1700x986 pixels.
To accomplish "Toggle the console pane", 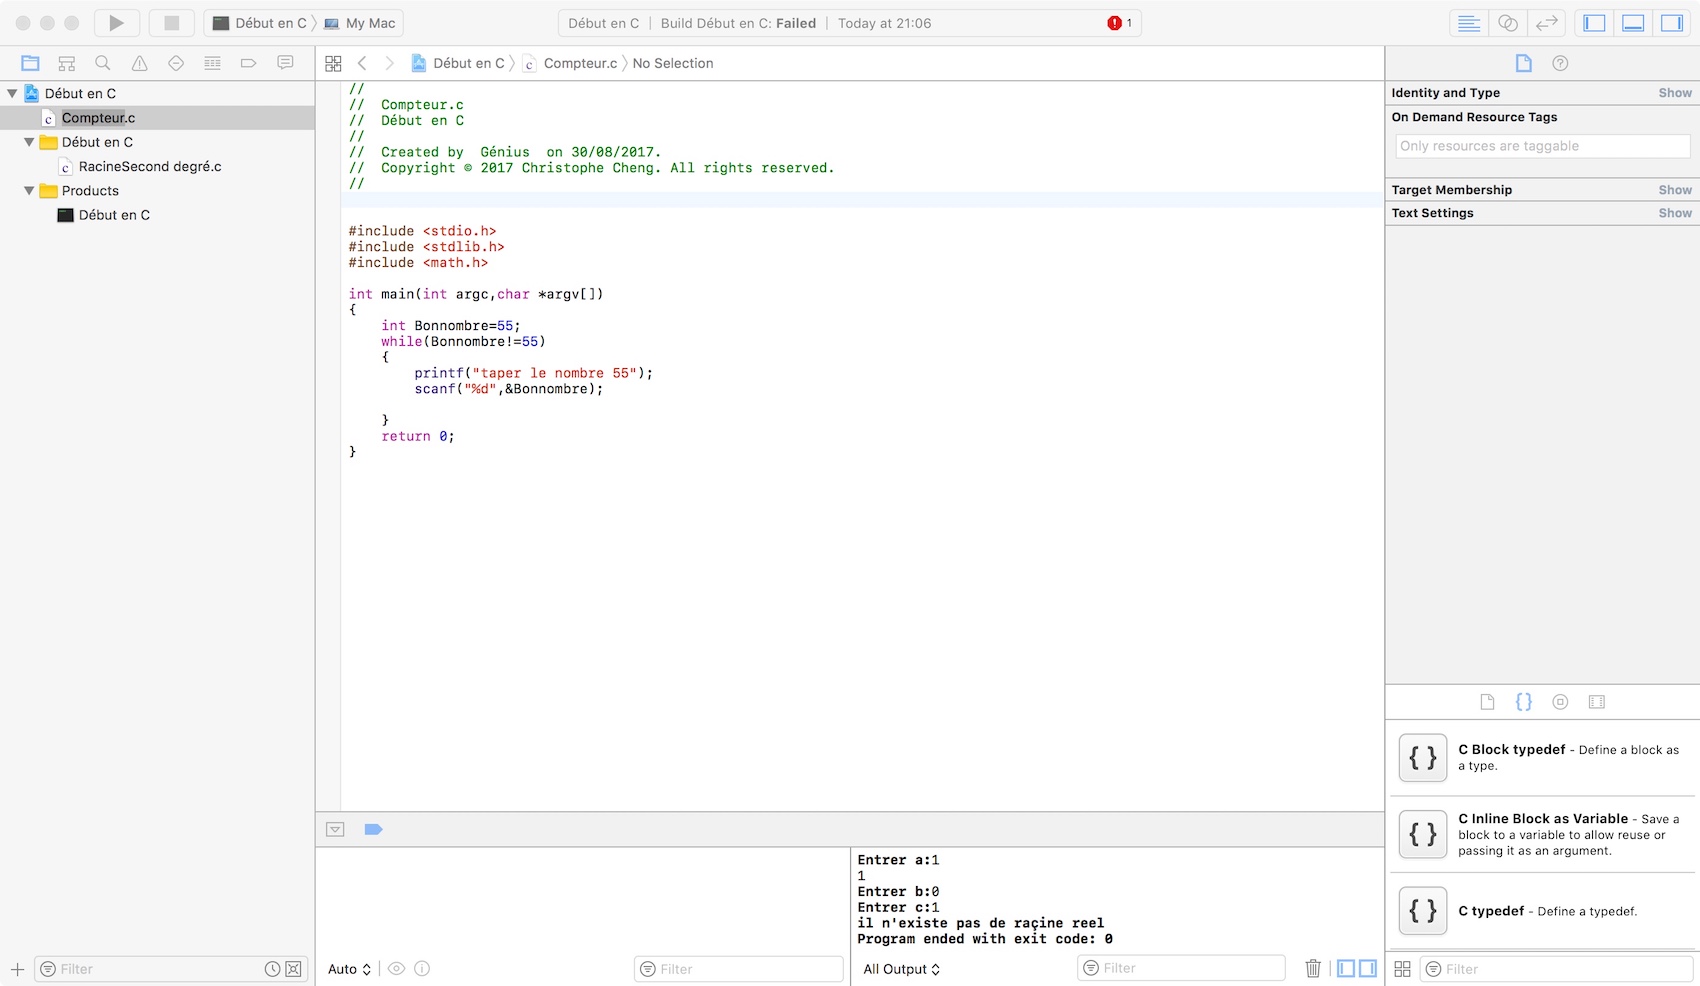I will tap(1368, 968).
